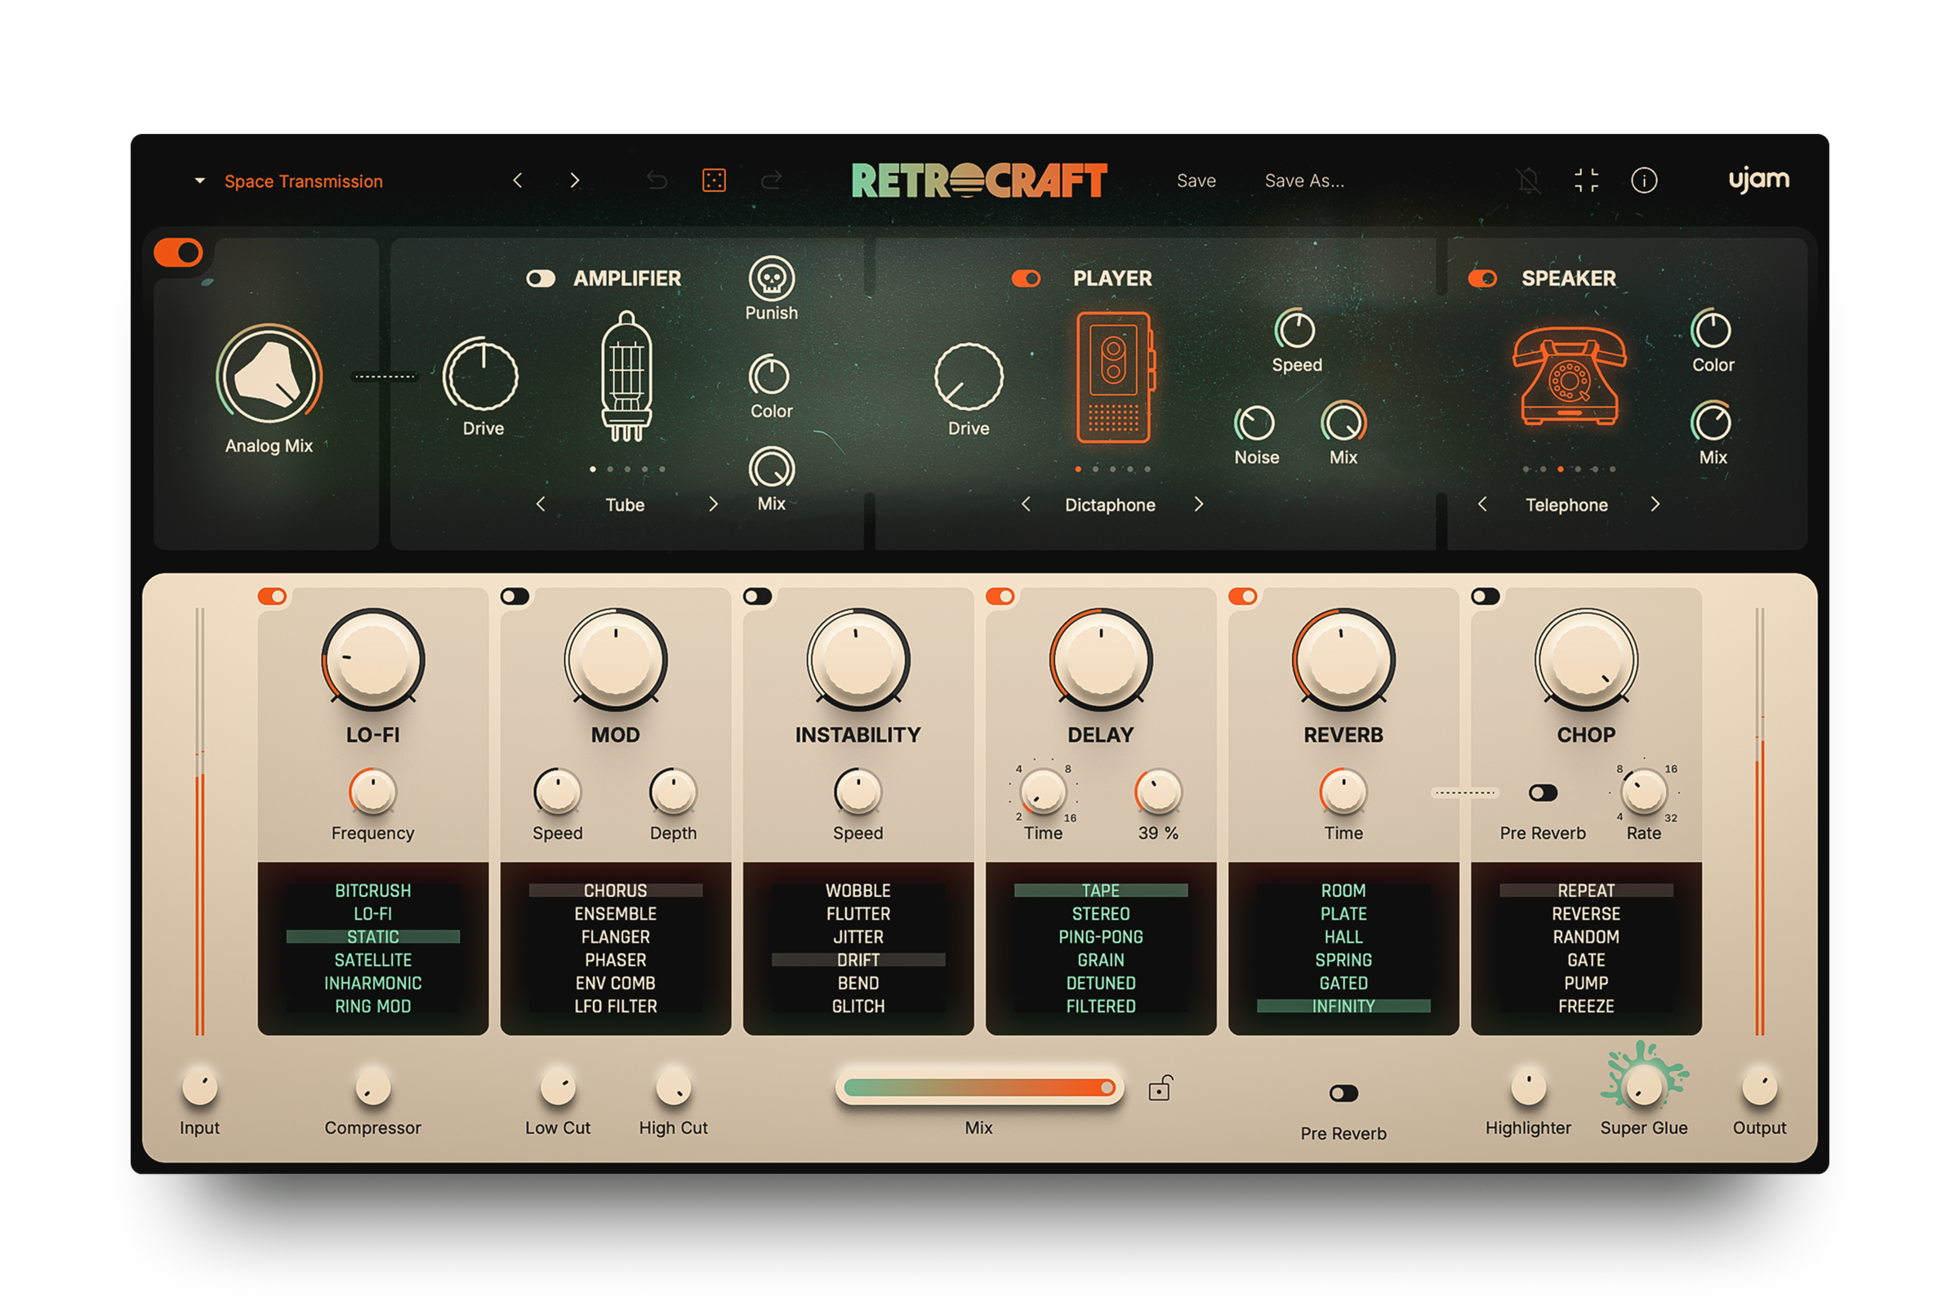Select SPRING in REVERB list
Screen dimensions: 1960x1307
coord(1343,960)
